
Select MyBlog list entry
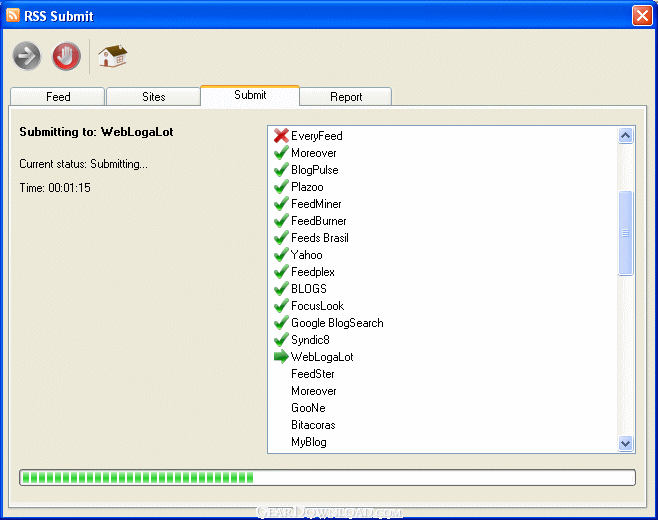pyautogui.click(x=308, y=442)
